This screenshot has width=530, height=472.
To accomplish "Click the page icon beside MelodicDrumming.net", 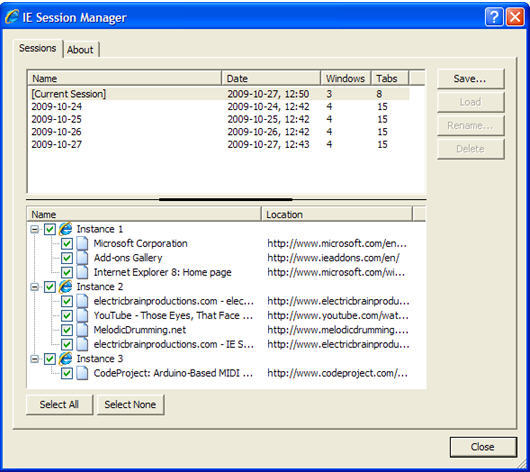I will tap(82, 330).
